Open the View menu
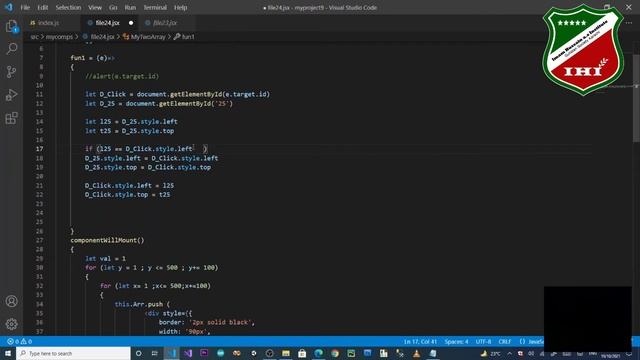Screen dimensions: 640x360 [x=95, y=7]
